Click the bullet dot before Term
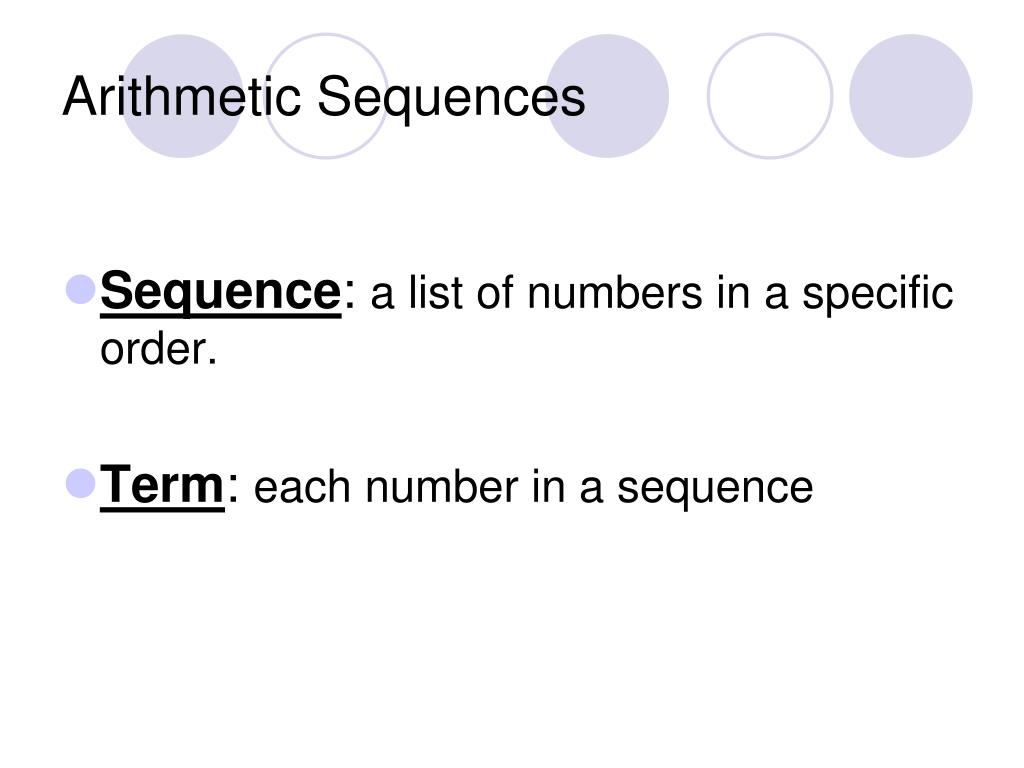Screen dimensions: 1024x768 pos(82,484)
